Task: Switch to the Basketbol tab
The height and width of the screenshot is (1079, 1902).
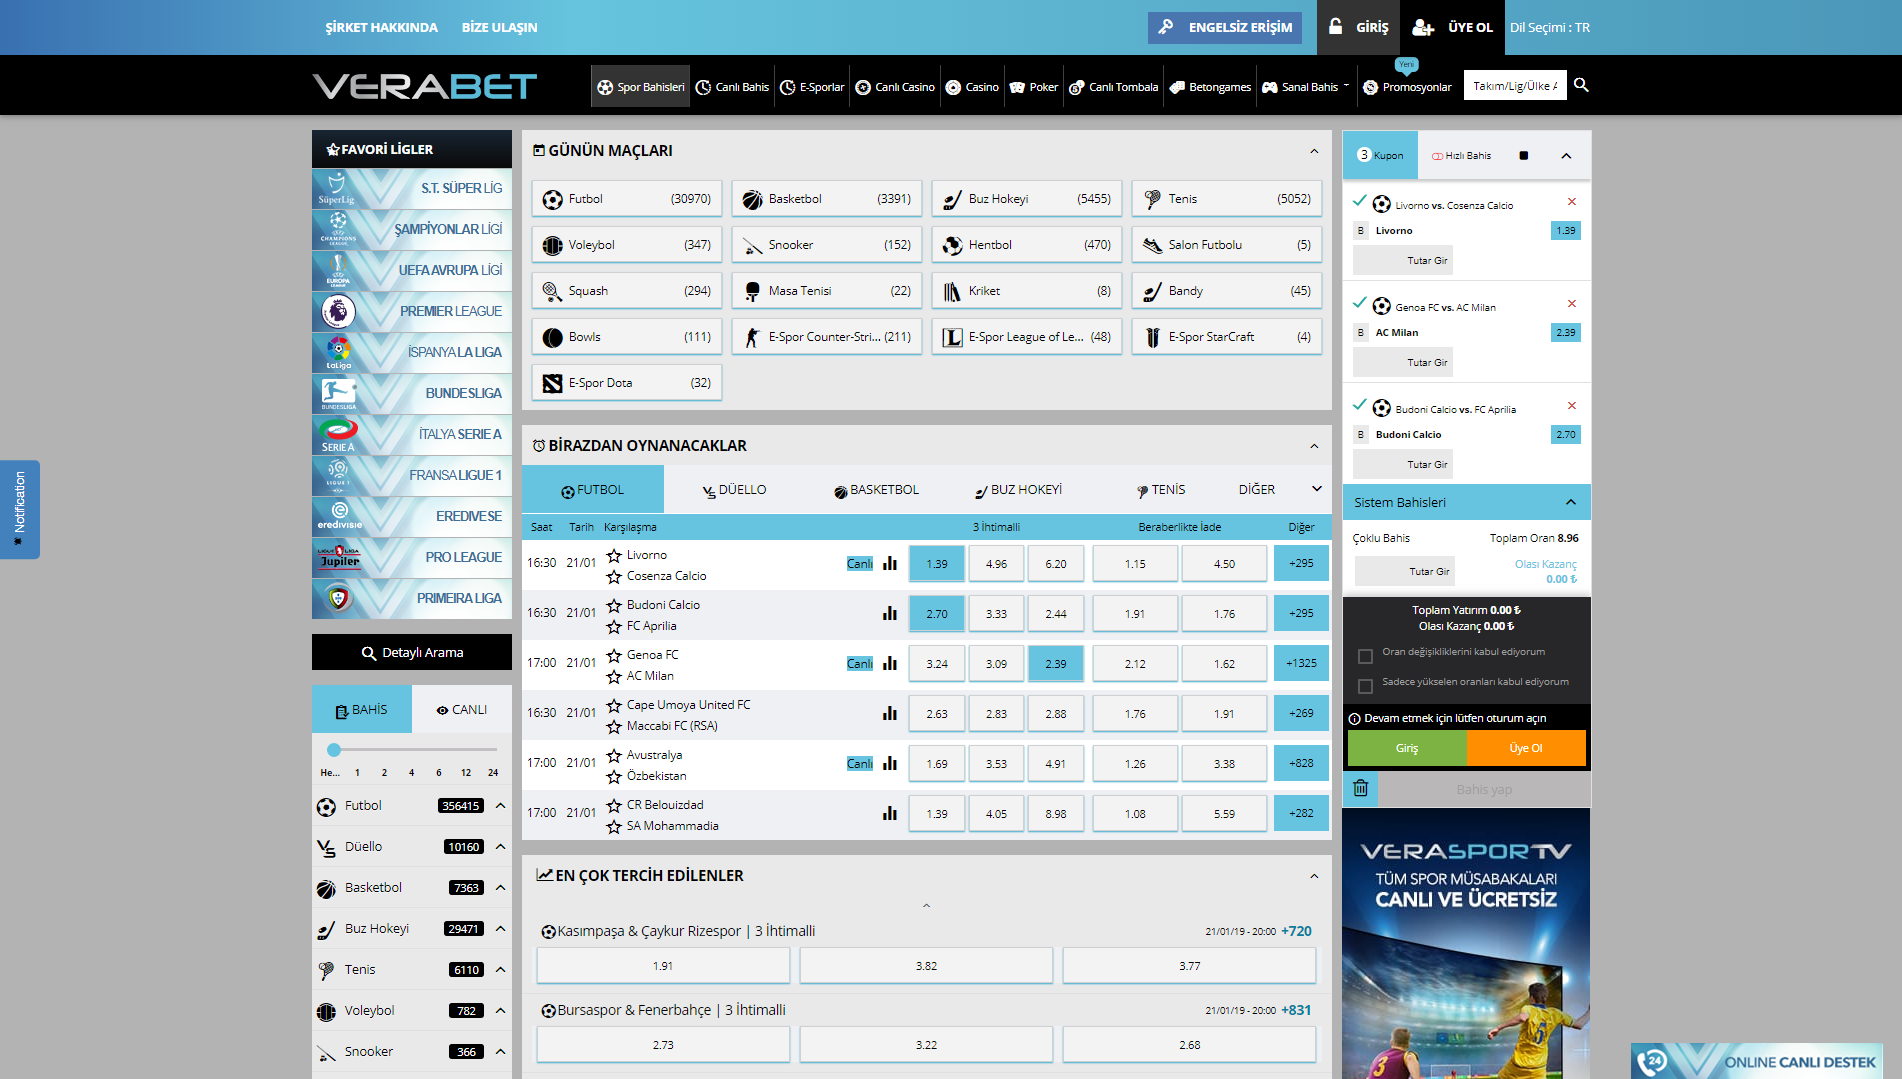Action: click(x=876, y=490)
